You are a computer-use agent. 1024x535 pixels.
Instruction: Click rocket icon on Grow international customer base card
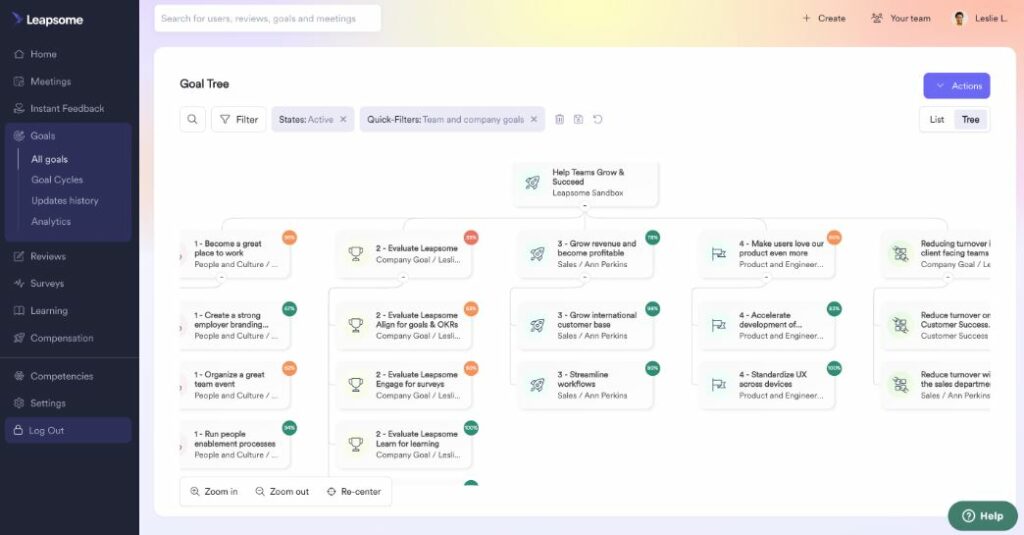[537, 325]
